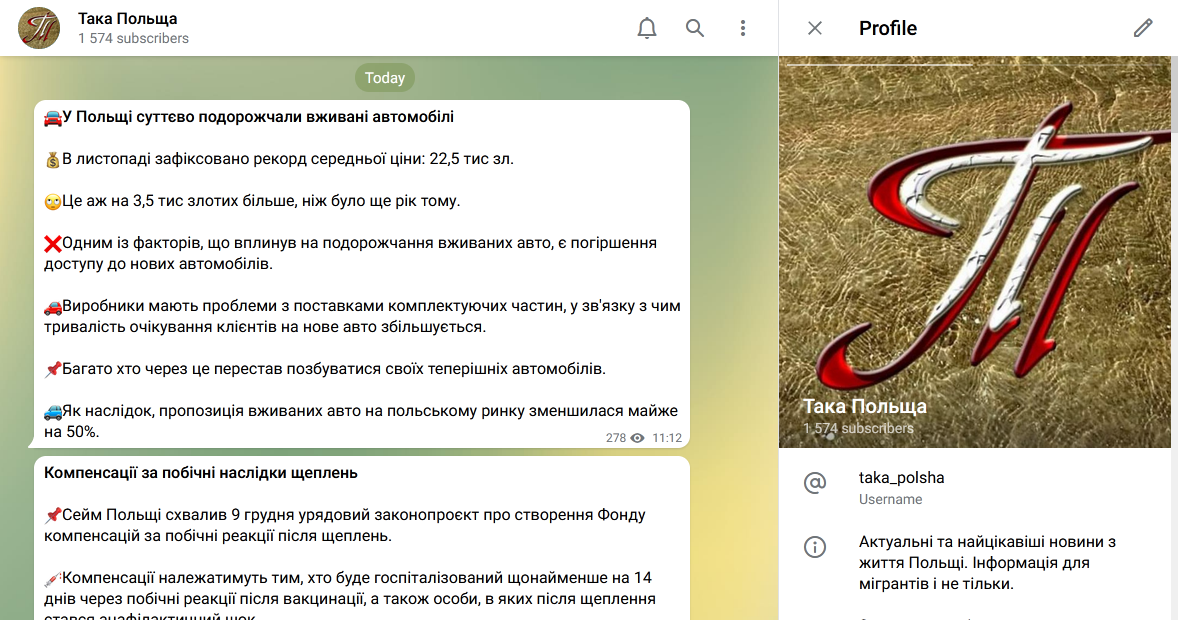The height and width of the screenshot is (620, 1178).
Task: Close the Profile panel with X
Action: pyautogui.click(x=814, y=29)
